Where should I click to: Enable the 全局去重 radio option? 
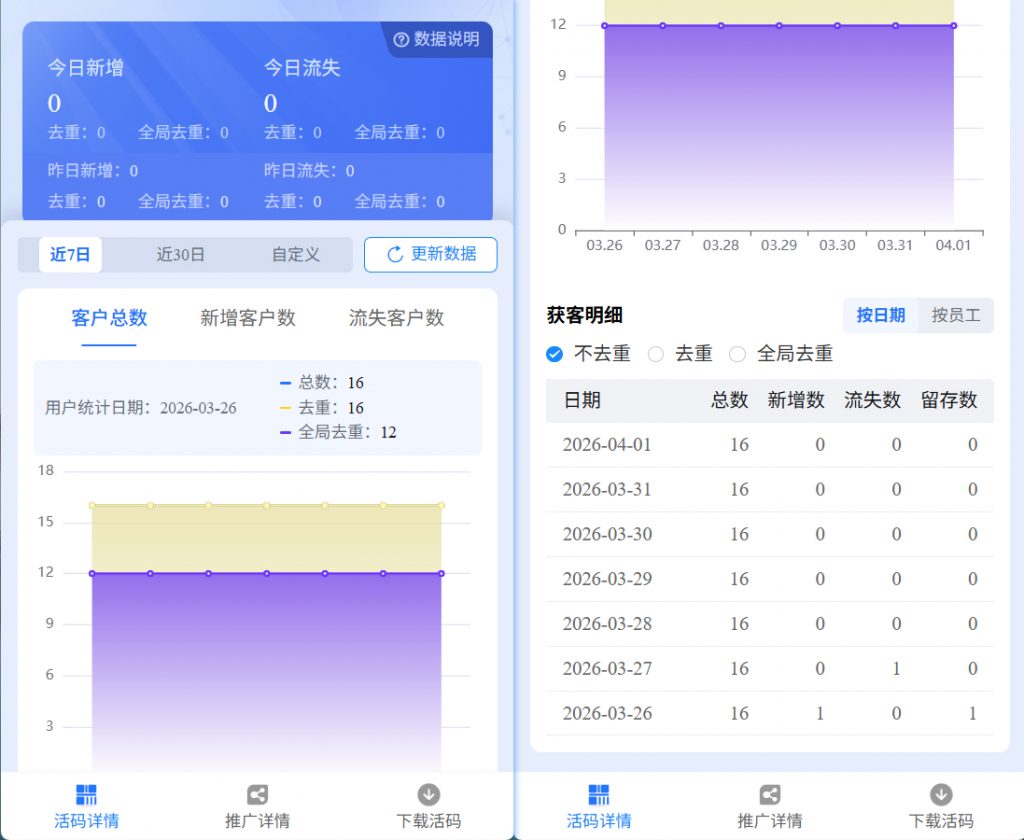click(739, 353)
